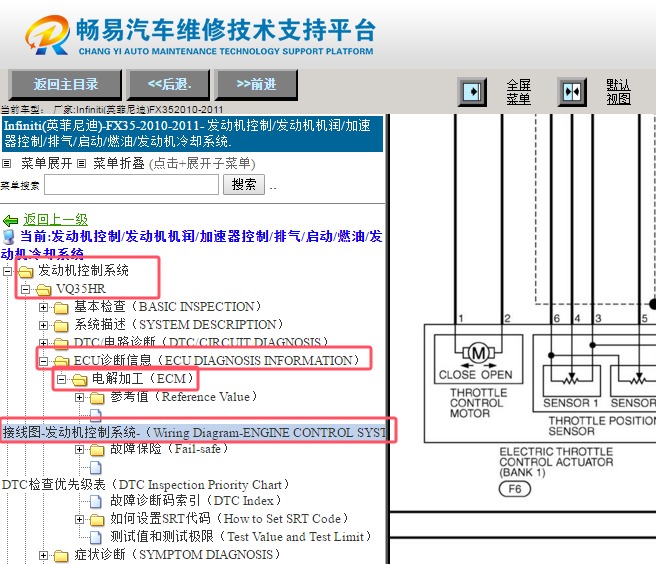
Task: Click the 菜单折叠 collapse-all icon
Action: (x=82, y=164)
